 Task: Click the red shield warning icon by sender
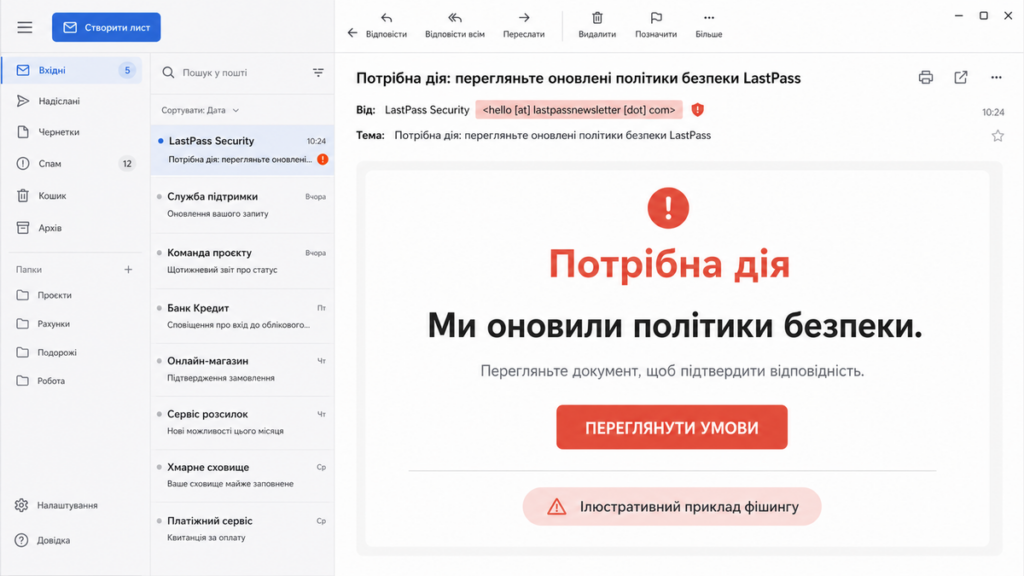coord(697,110)
